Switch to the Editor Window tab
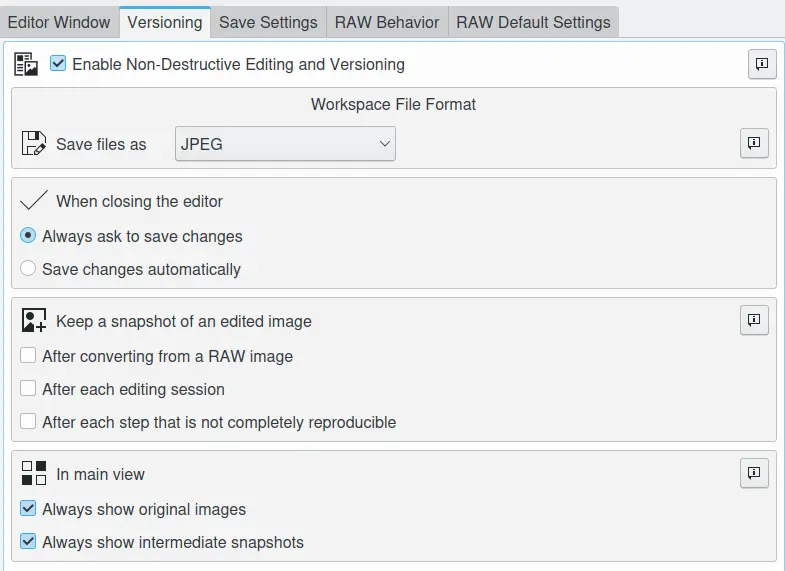The height and width of the screenshot is (571, 785). 57,22
